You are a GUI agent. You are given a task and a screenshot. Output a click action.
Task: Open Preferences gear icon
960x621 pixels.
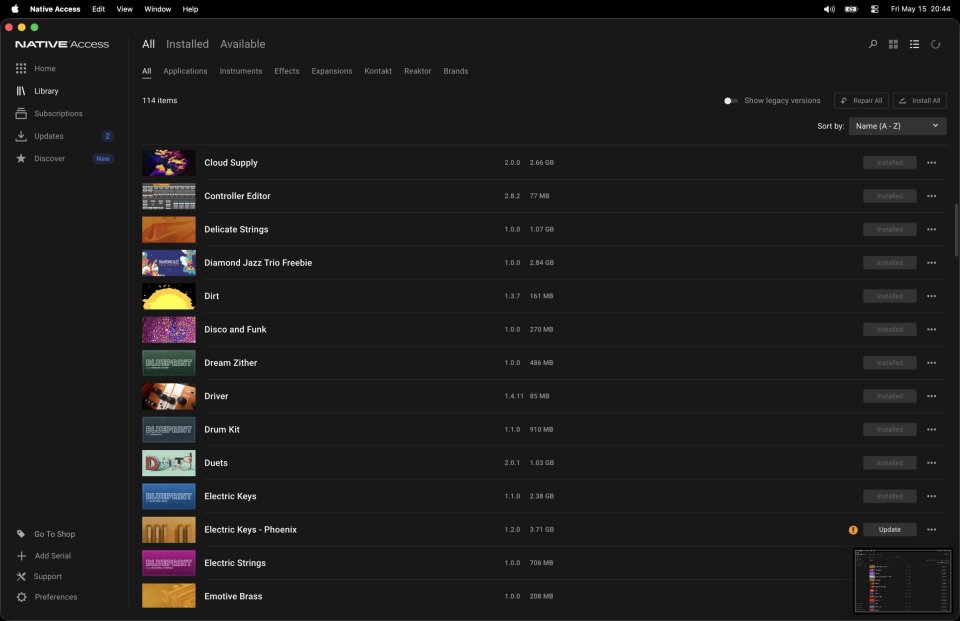21,597
